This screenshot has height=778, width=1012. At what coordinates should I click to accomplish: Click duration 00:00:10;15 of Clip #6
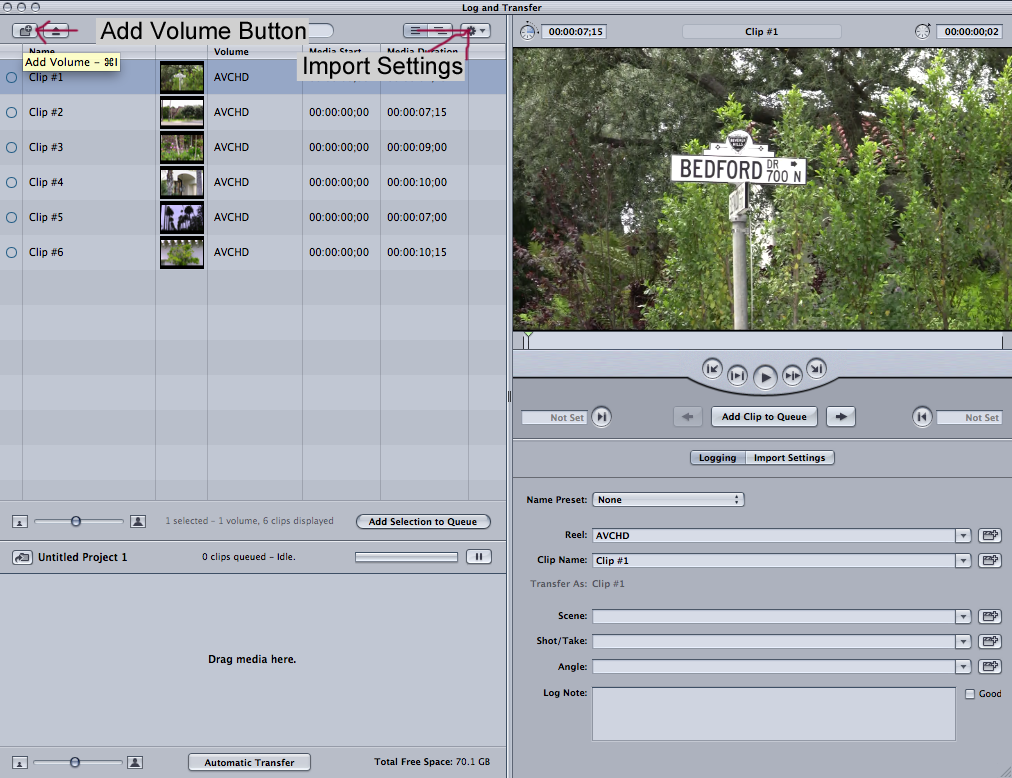(417, 252)
